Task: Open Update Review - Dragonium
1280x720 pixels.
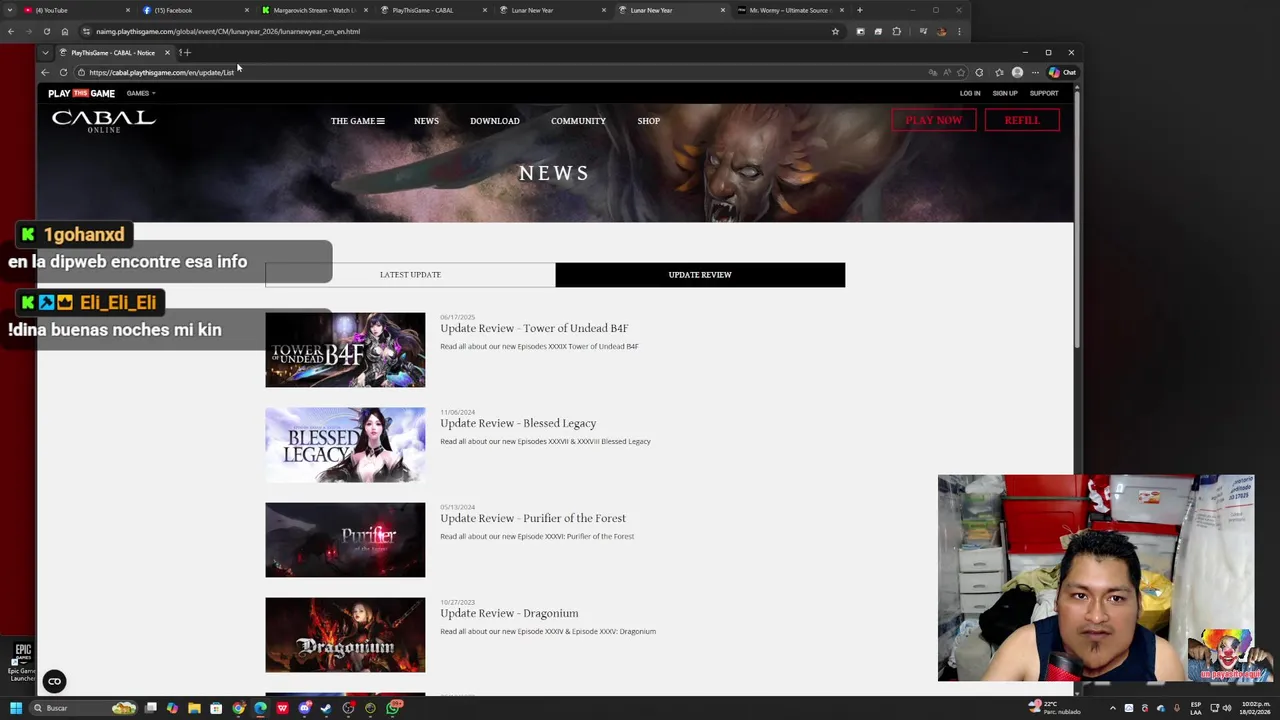Action: (509, 613)
